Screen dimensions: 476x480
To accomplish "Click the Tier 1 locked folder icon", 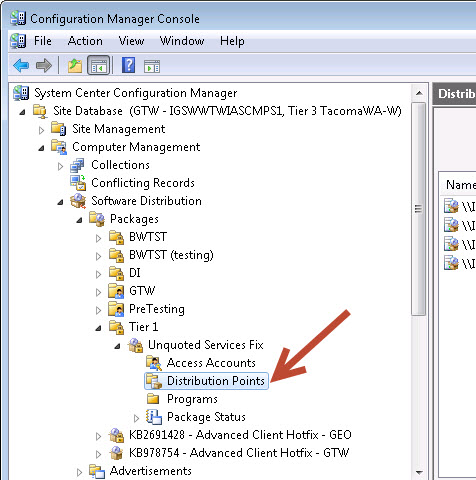I will click(116, 327).
